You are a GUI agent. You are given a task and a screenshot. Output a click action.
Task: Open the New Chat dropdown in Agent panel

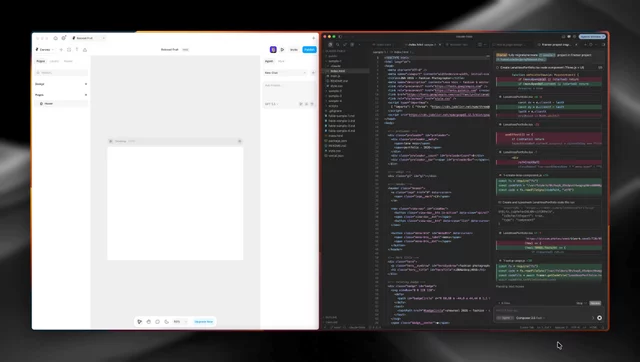[x=285, y=73]
